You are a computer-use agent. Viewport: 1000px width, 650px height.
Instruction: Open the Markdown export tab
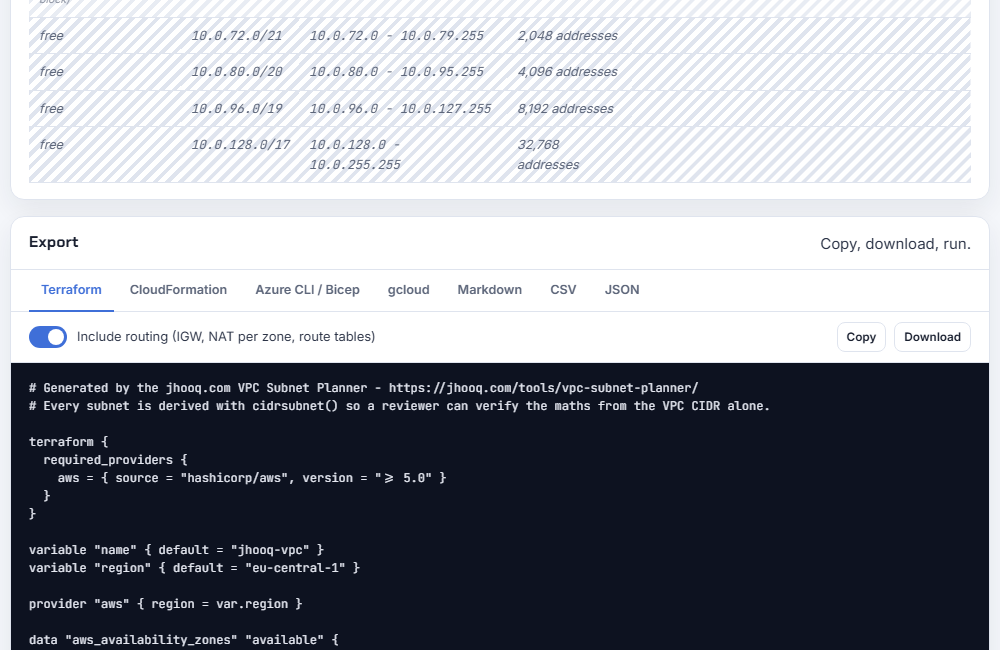(x=489, y=290)
